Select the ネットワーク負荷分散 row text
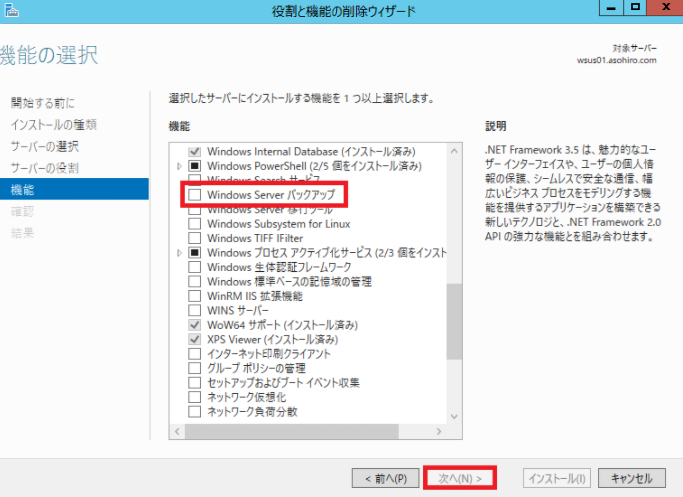 click(252, 412)
